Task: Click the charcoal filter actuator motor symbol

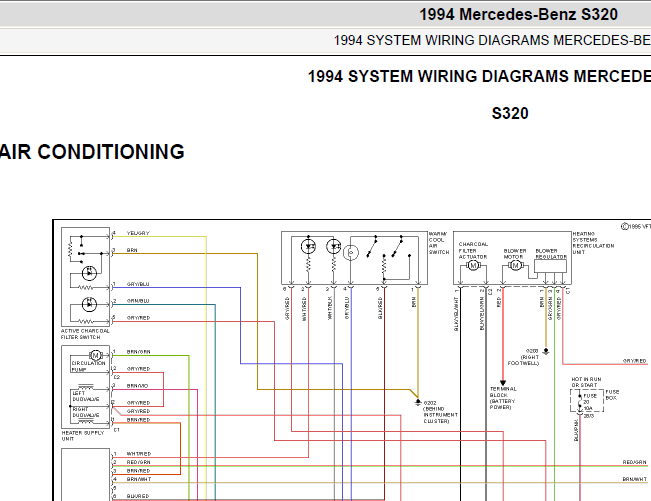Action: (473, 265)
